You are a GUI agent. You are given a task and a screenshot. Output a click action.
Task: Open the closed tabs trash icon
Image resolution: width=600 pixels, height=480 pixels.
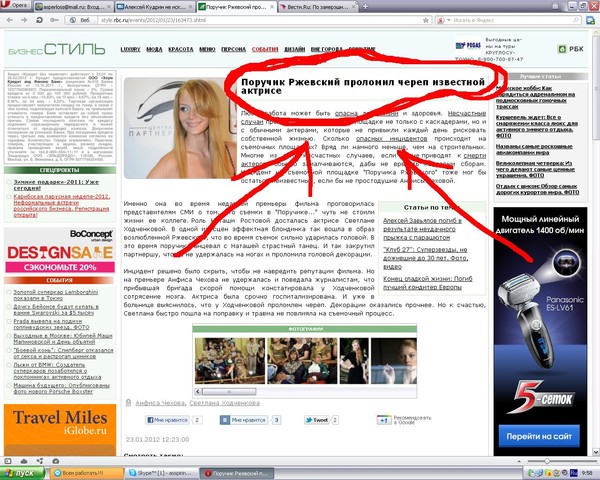pyautogui.click(x=556, y=6)
